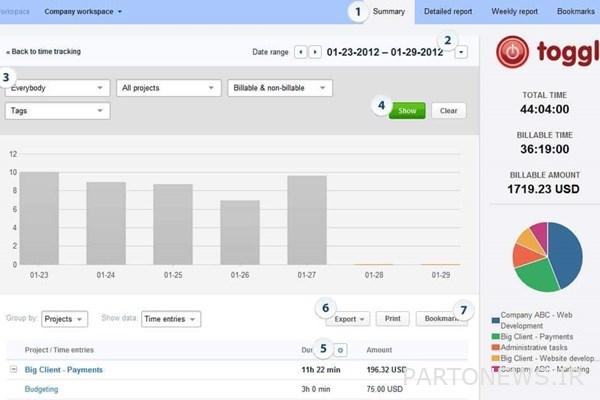Open the Everybody user filter dropdown
Image resolution: width=600 pixels, height=400 pixels.
(x=56, y=87)
